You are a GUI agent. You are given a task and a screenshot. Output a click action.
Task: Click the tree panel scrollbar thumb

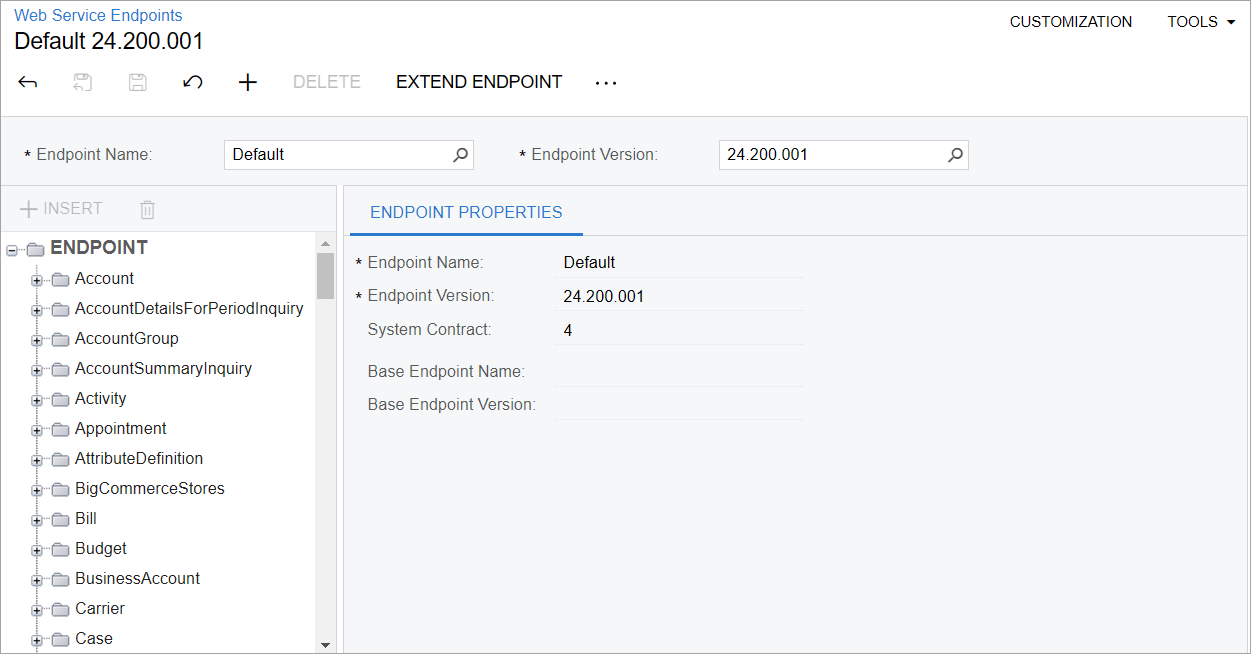coord(325,275)
